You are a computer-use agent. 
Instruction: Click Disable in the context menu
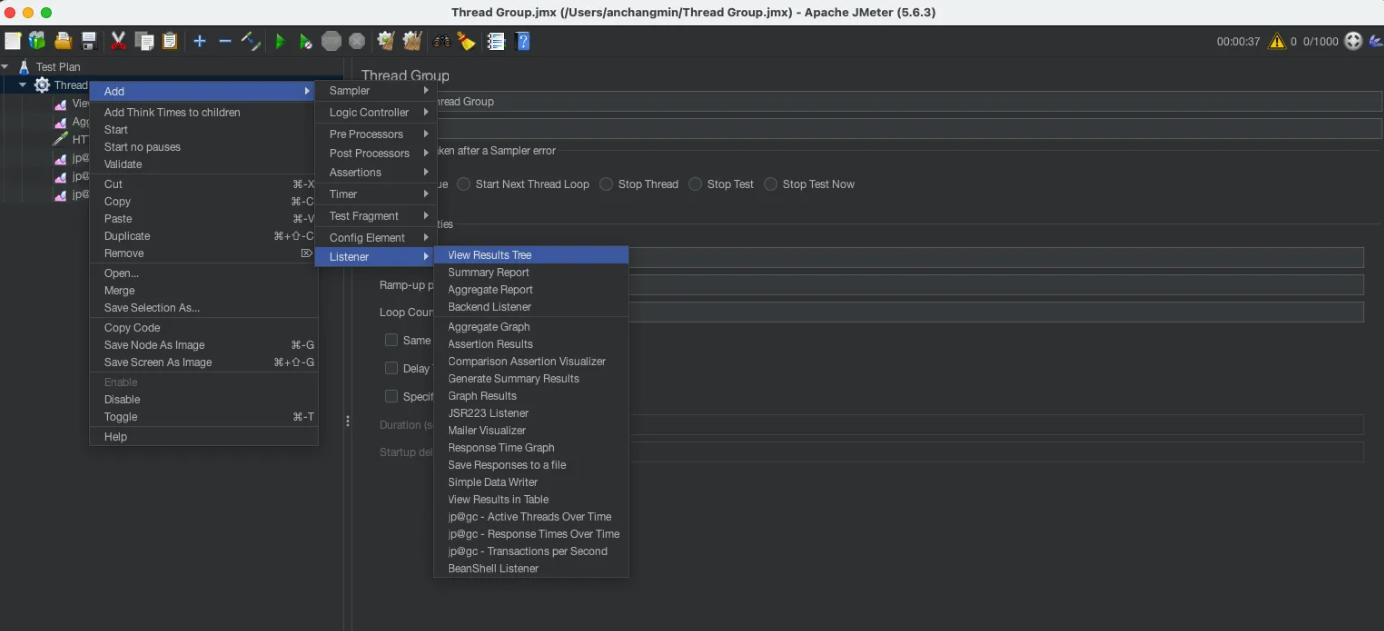tap(204, 399)
